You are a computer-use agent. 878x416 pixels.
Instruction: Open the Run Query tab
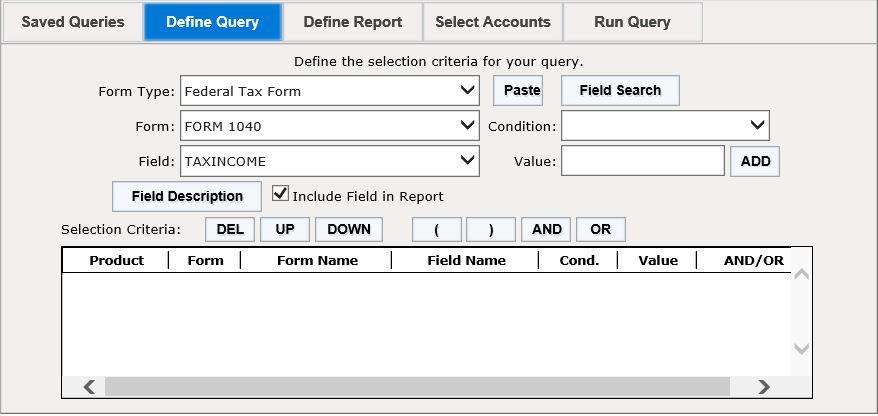tap(632, 22)
